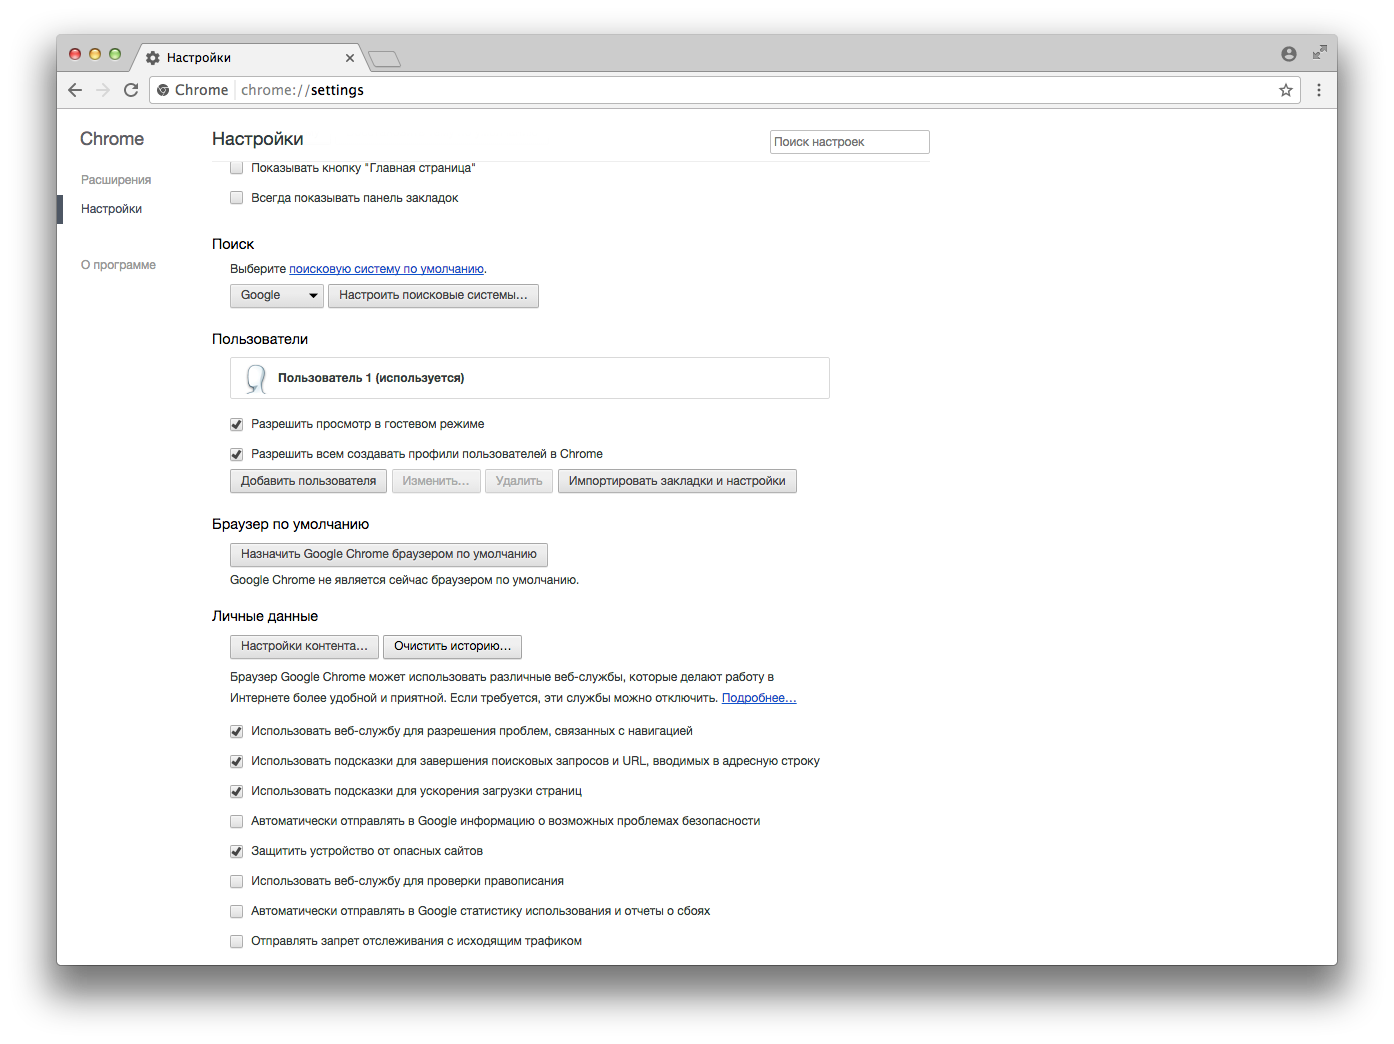Screen dimensions: 1394x1044
Task: Toggle 'Разрешить всем создавать профили пользователей'
Action: point(237,454)
